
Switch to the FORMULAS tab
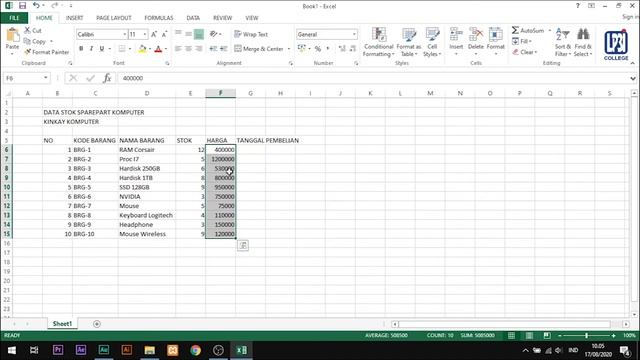click(158, 18)
